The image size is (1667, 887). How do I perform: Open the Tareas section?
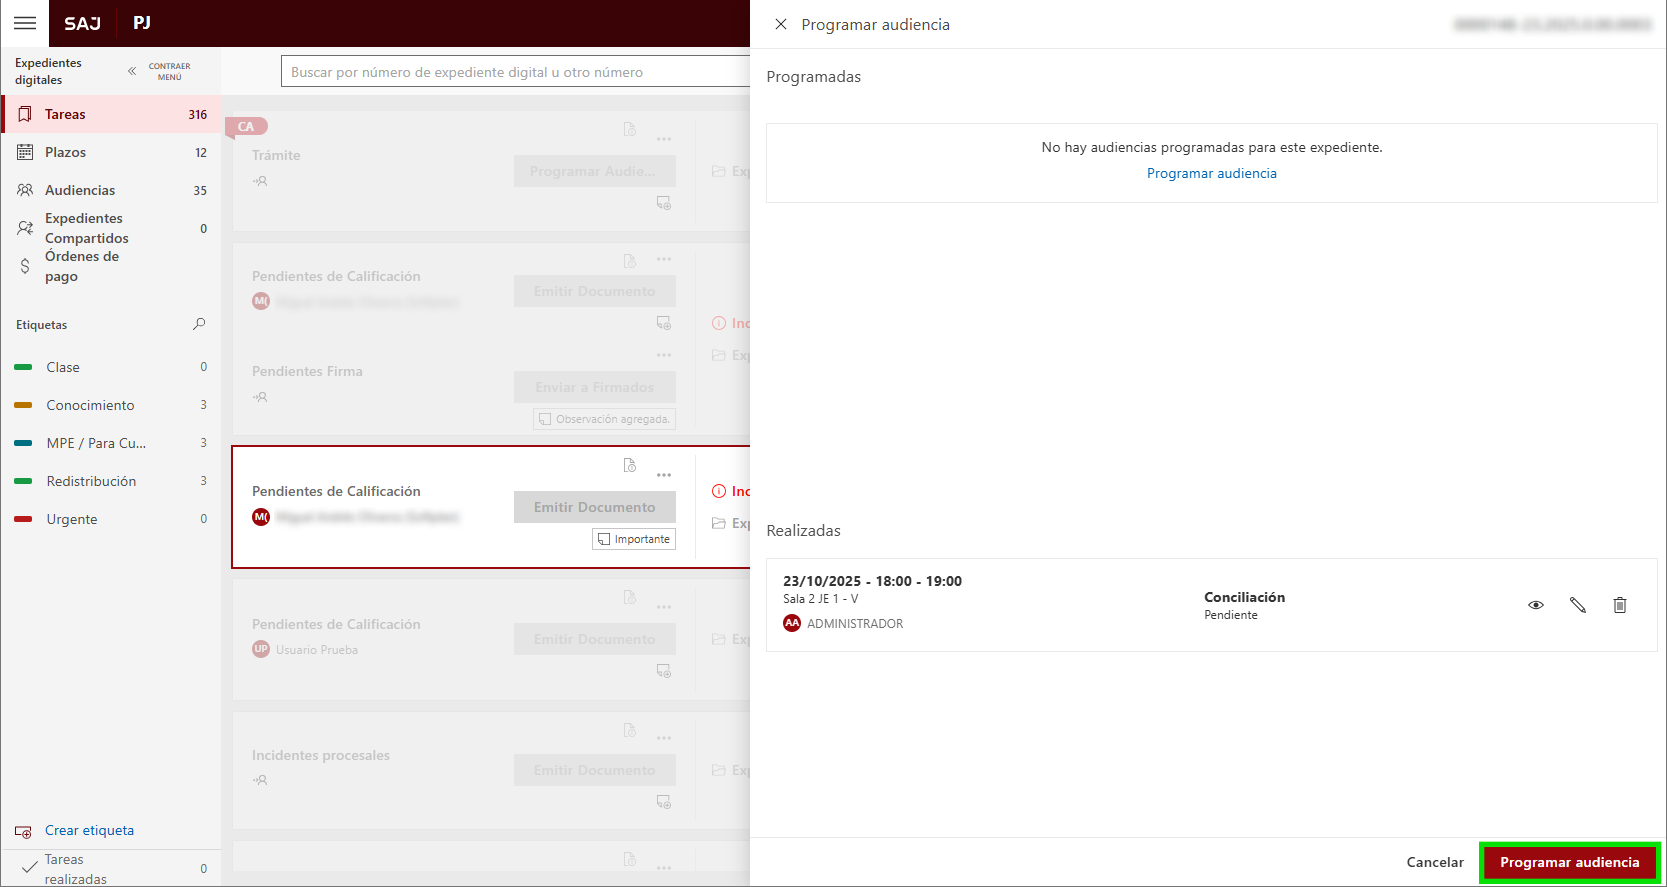[66, 114]
